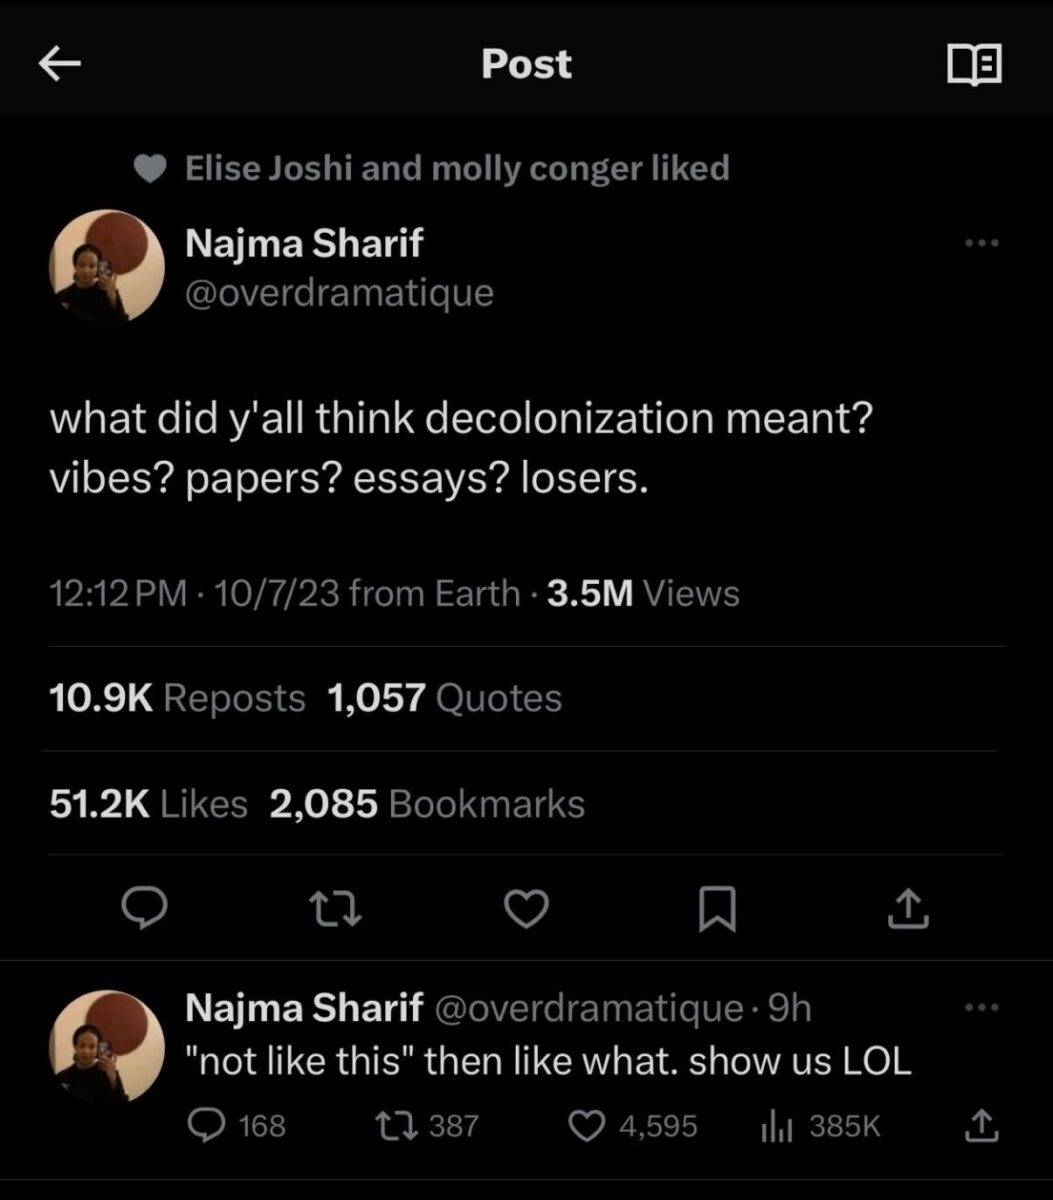
Task: Reply to the "not like this" post
Action: (x=207, y=1126)
